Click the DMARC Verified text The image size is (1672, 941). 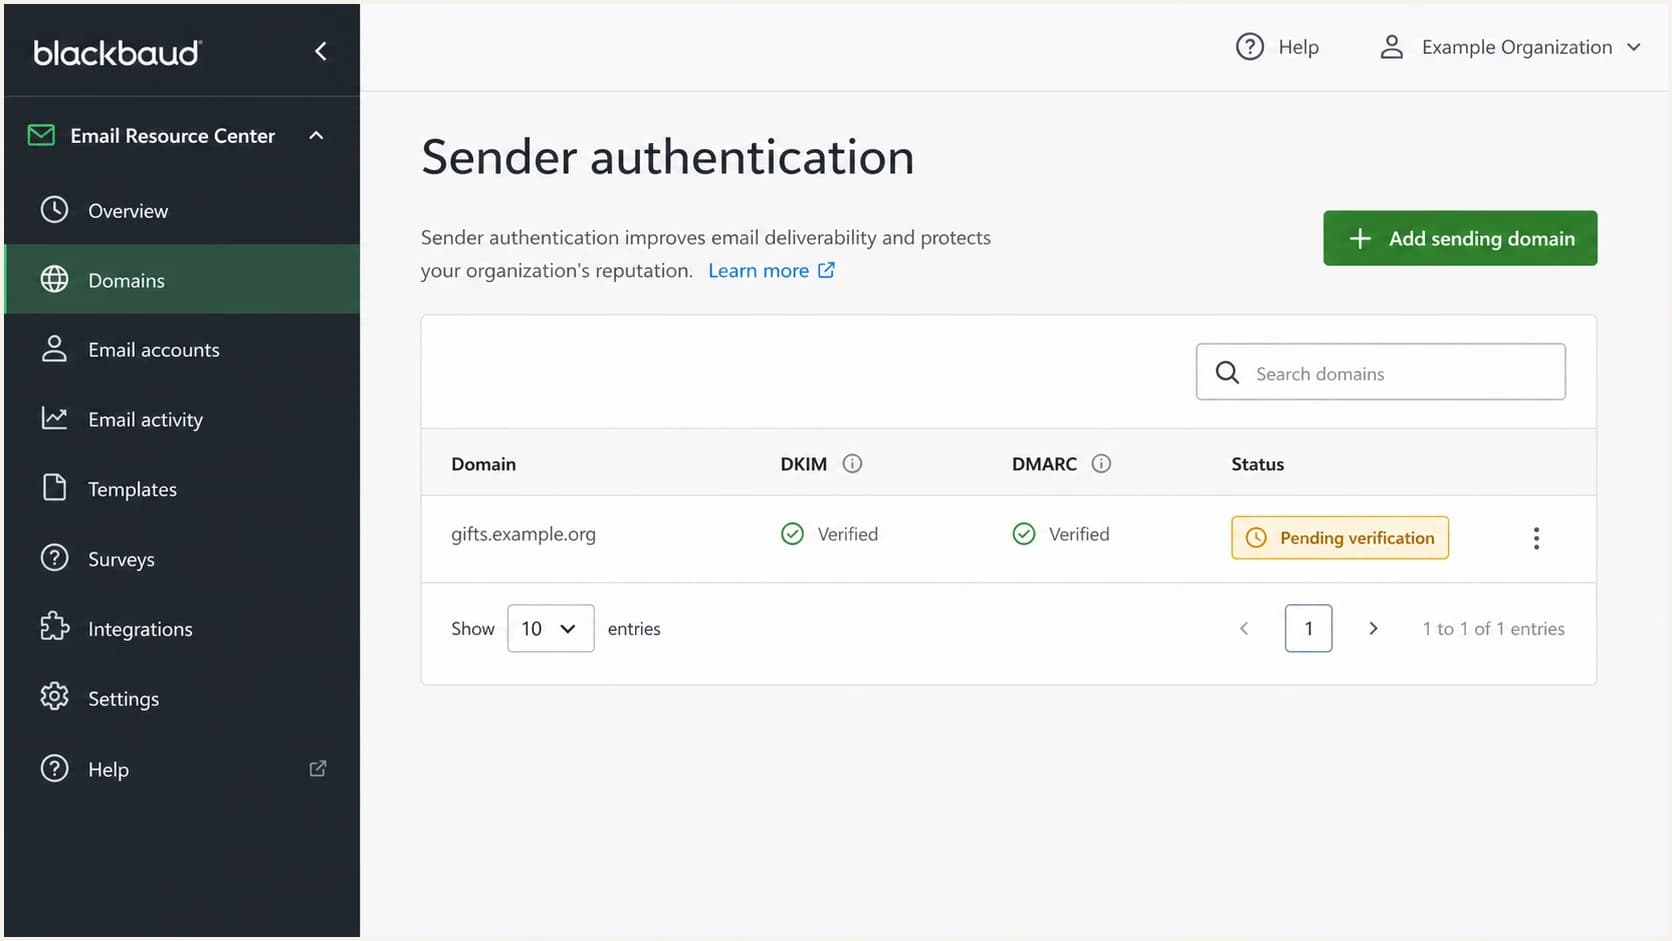[x=1079, y=534]
